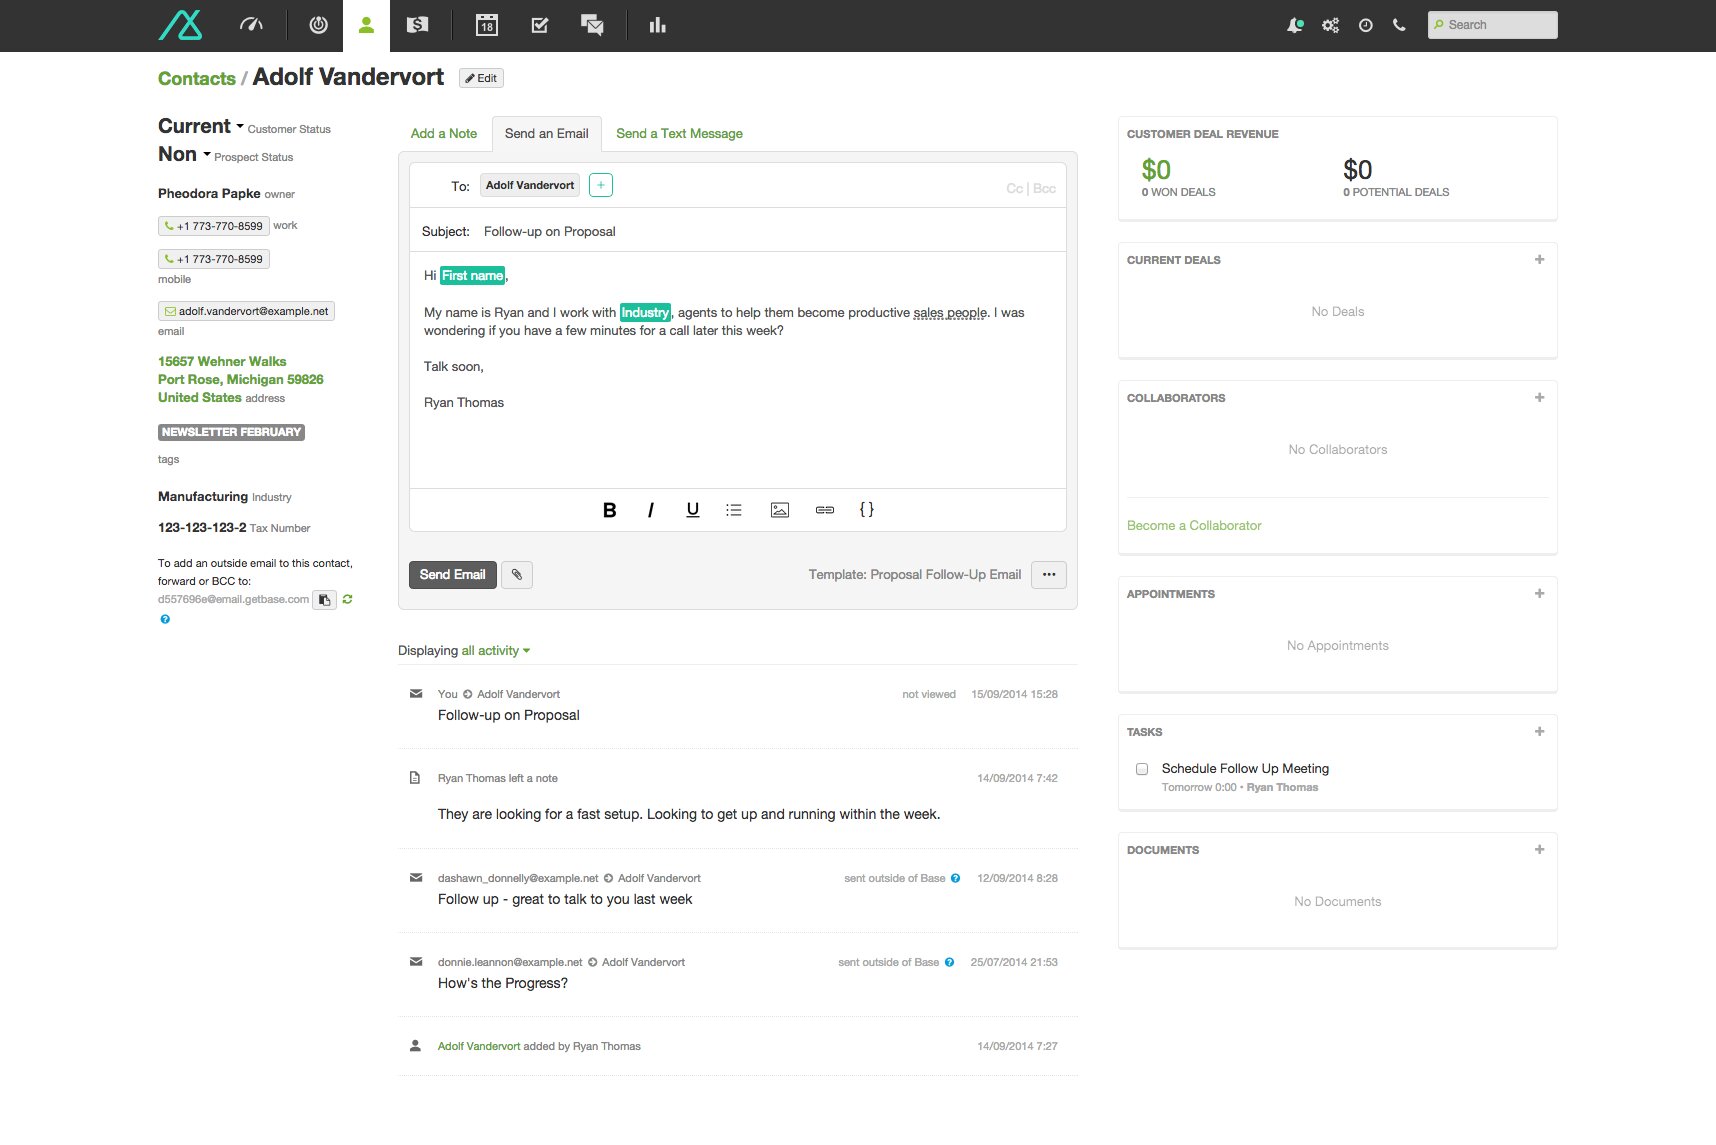1716x1145 pixels.
Task: Click Become a Collaborator link
Action: pos(1194,526)
